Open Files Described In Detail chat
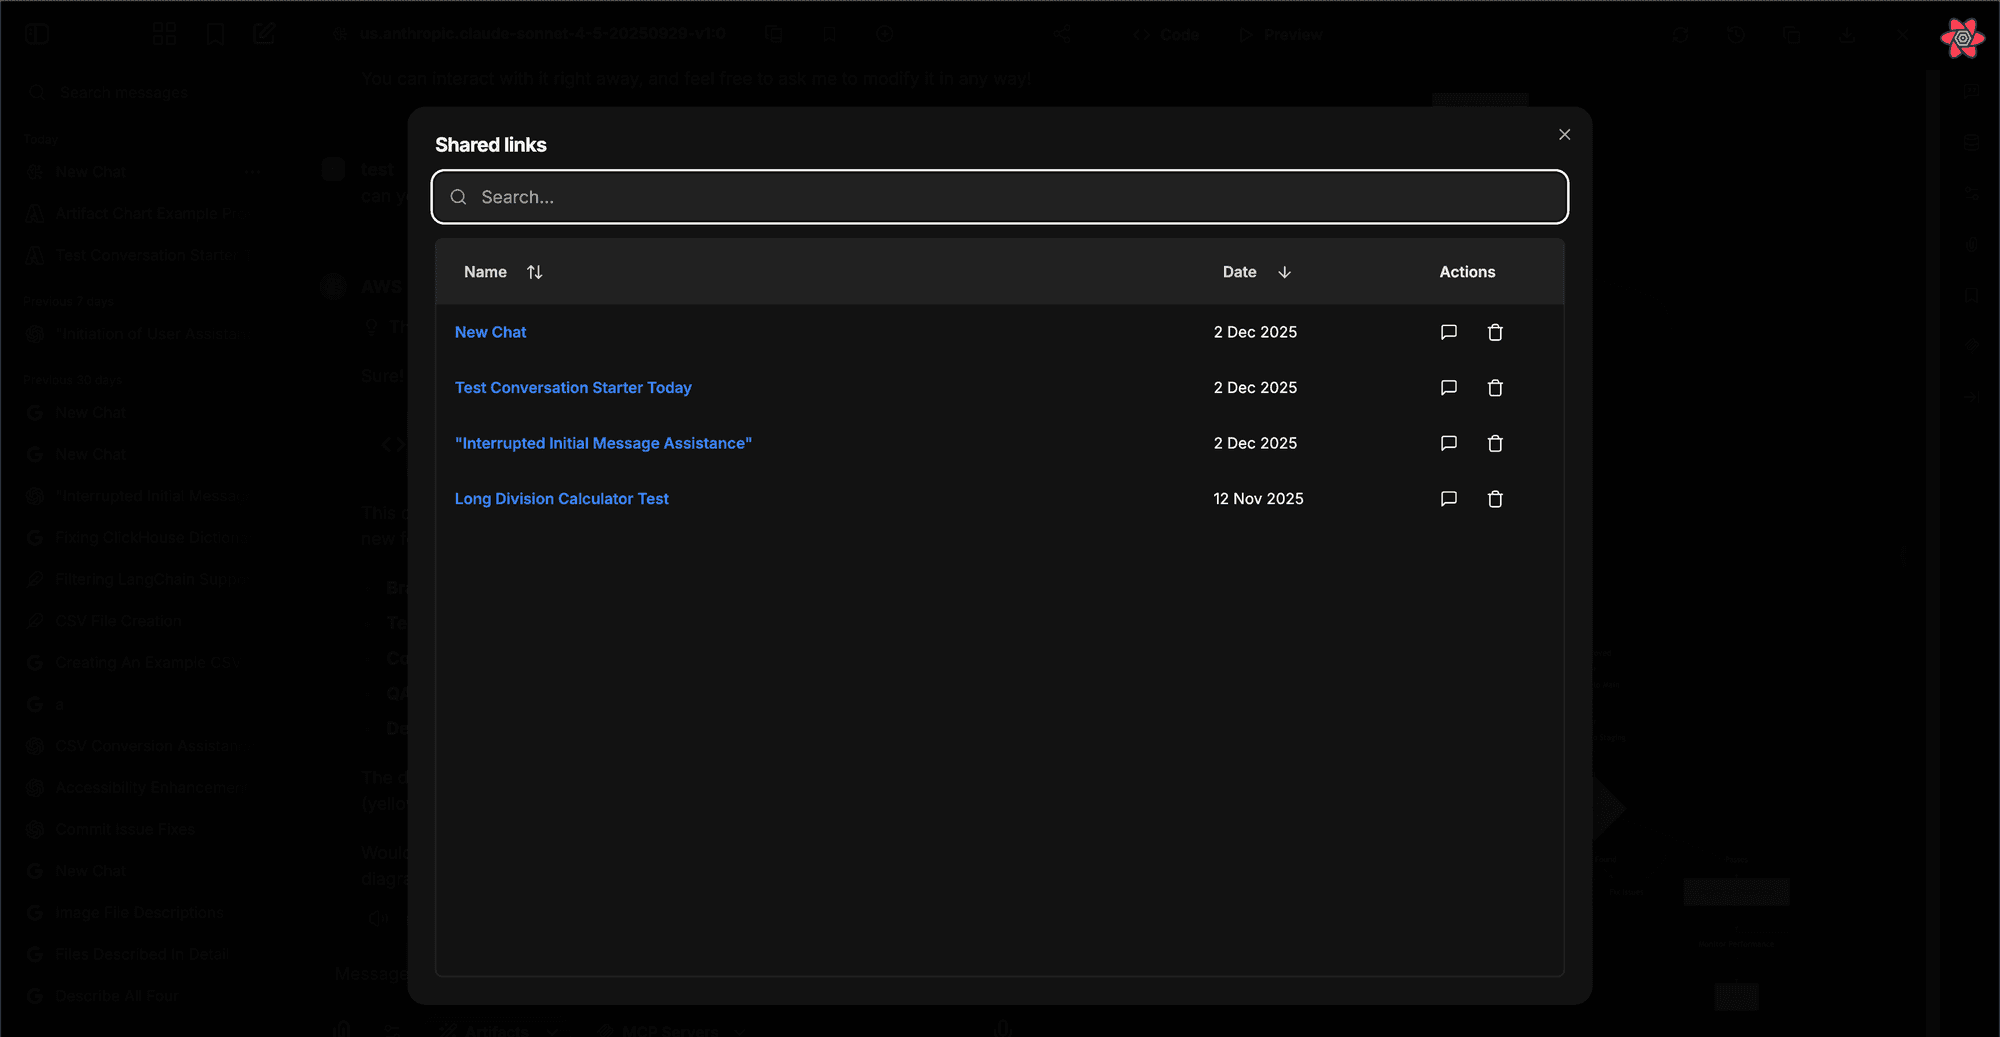The width and height of the screenshot is (2000, 1037). 135,954
